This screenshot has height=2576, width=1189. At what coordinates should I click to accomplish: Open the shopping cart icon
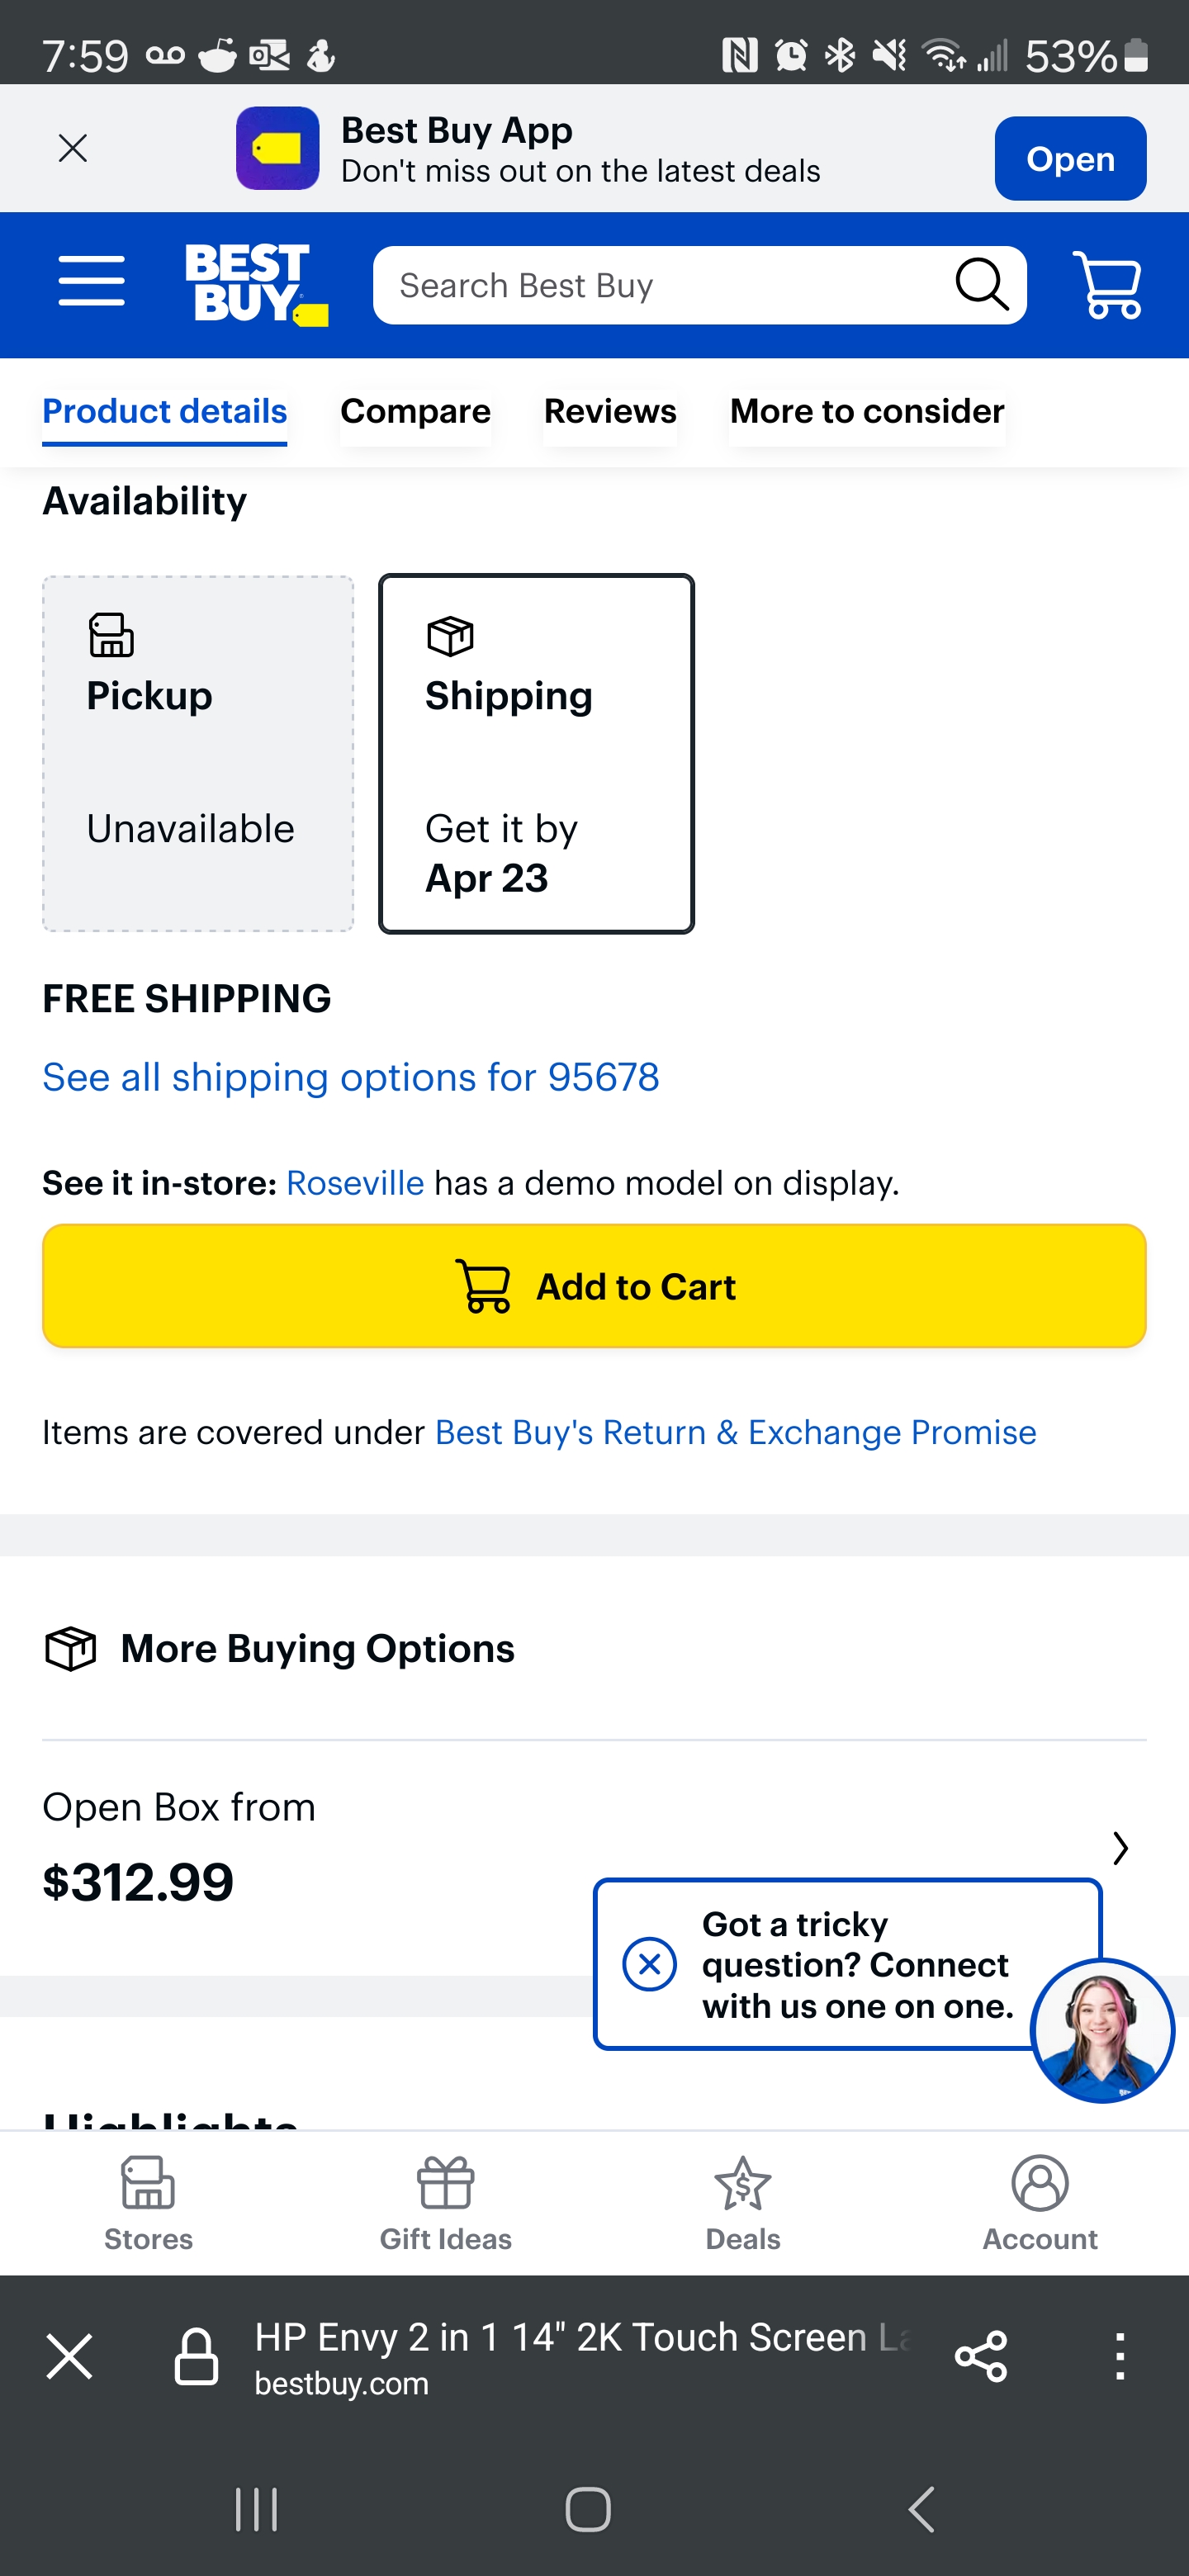(1106, 285)
